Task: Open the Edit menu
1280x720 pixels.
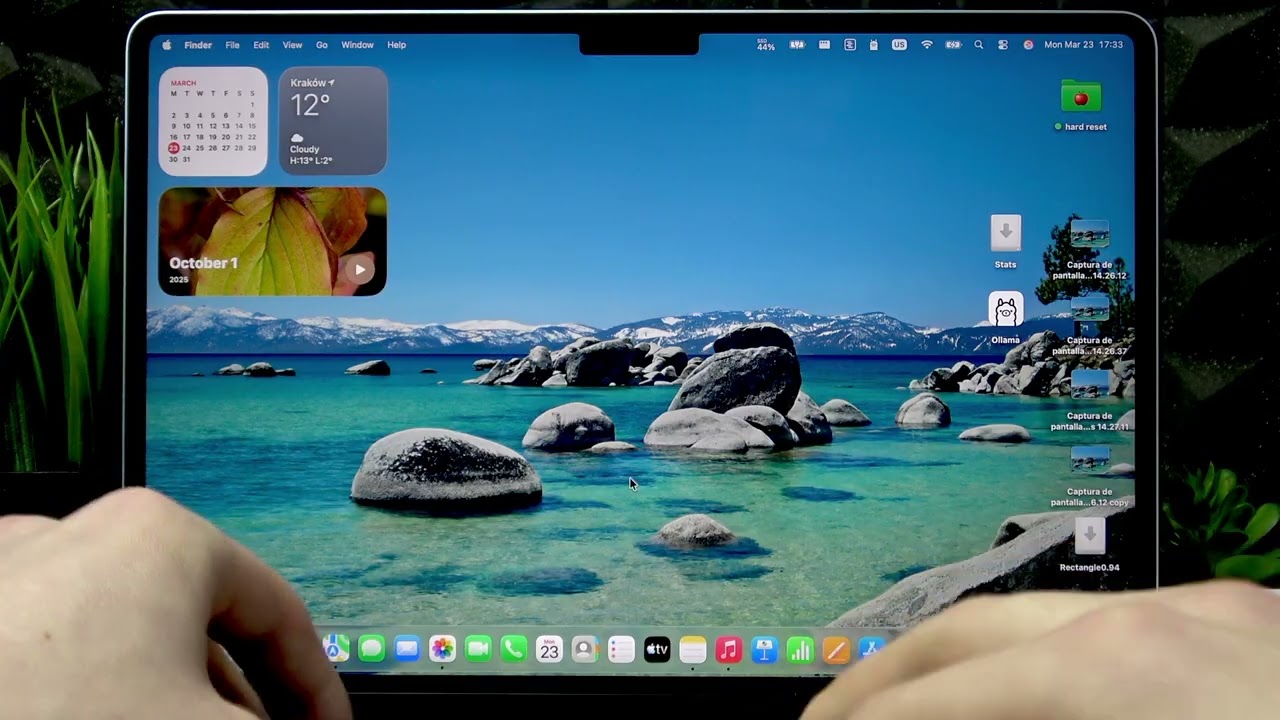Action: click(x=261, y=45)
